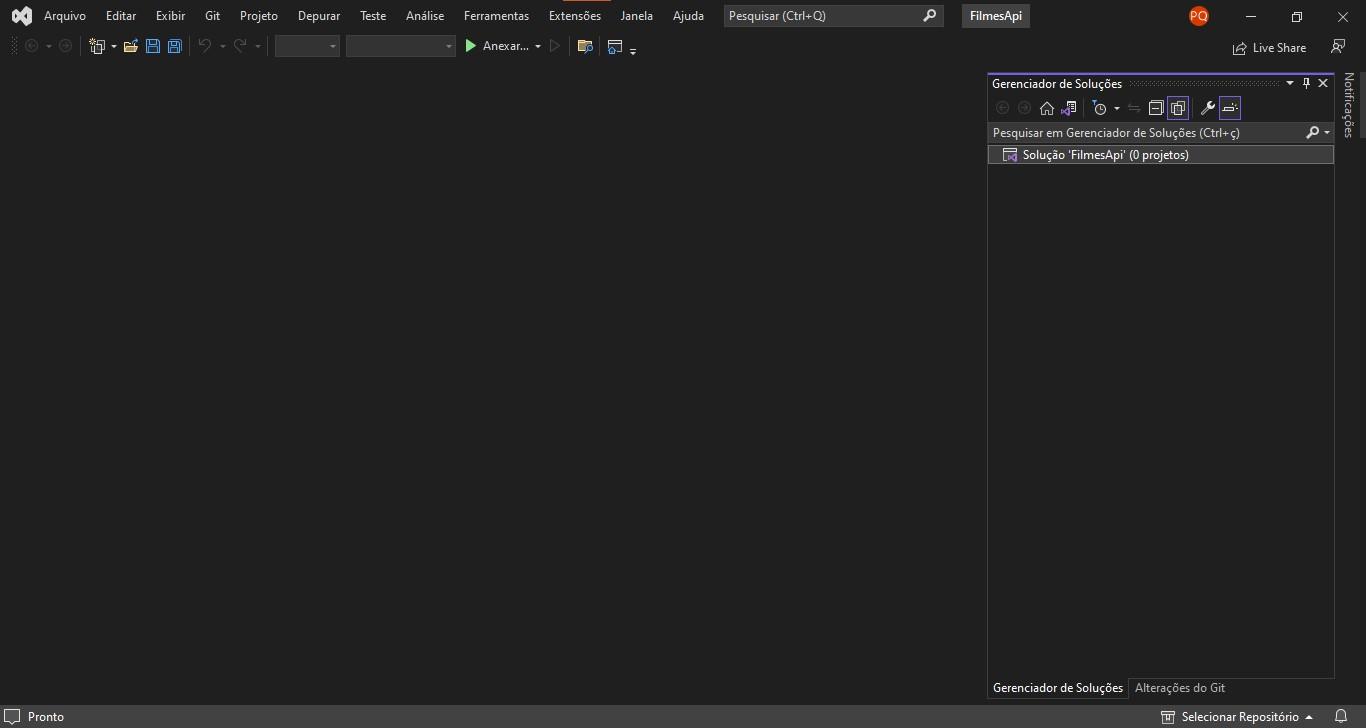Open the Janela menu
The height and width of the screenshot is (728, 1366).
click(636, 16)
